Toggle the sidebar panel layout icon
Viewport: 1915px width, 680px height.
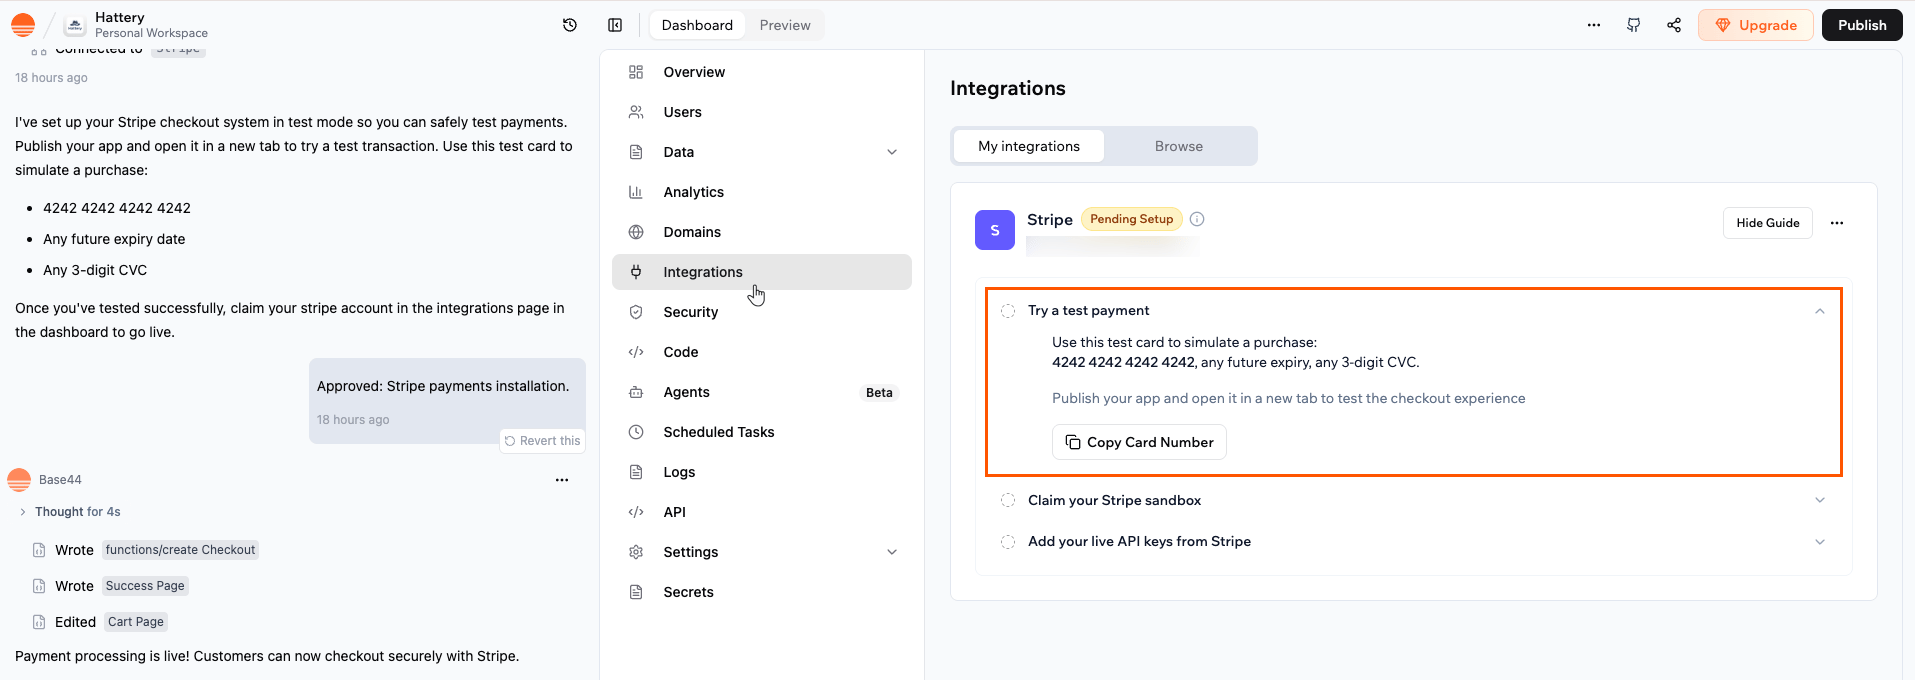615,25
